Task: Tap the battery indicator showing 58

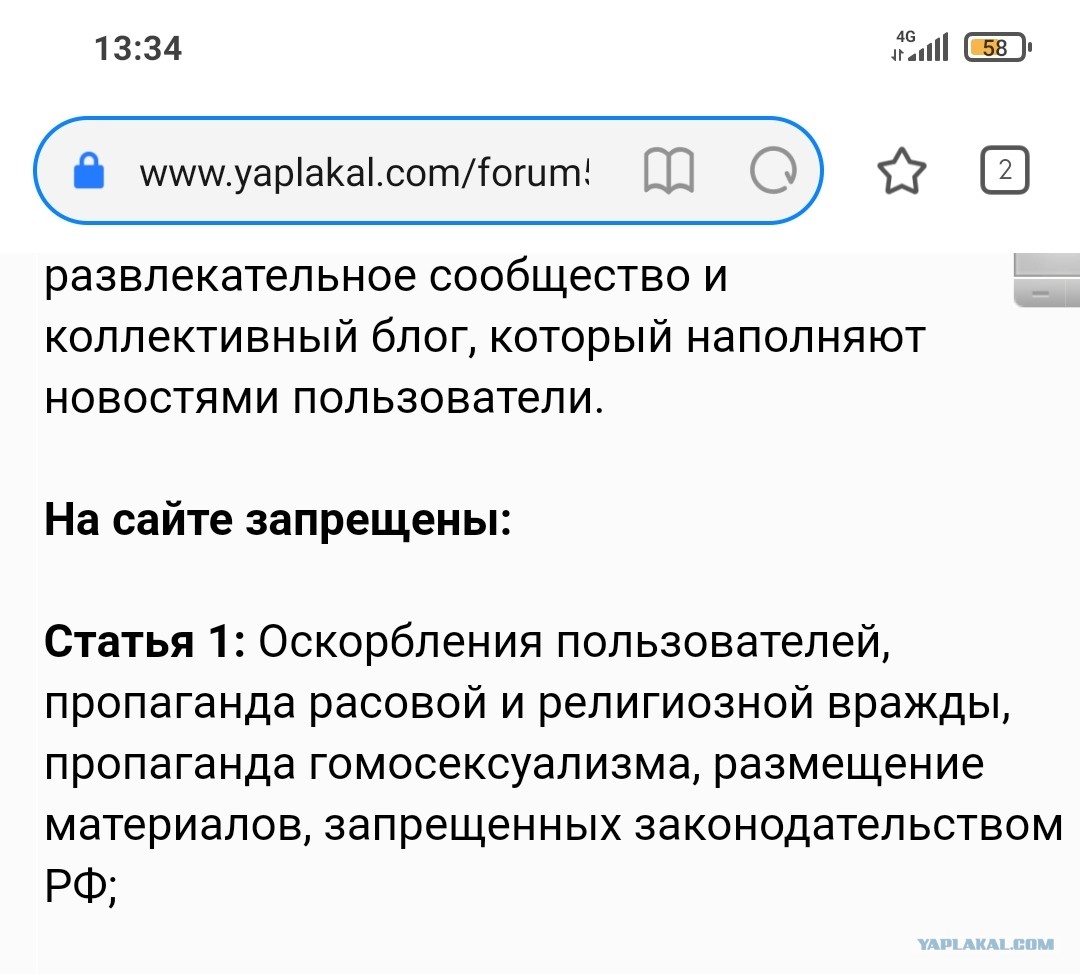Action: 997,48
